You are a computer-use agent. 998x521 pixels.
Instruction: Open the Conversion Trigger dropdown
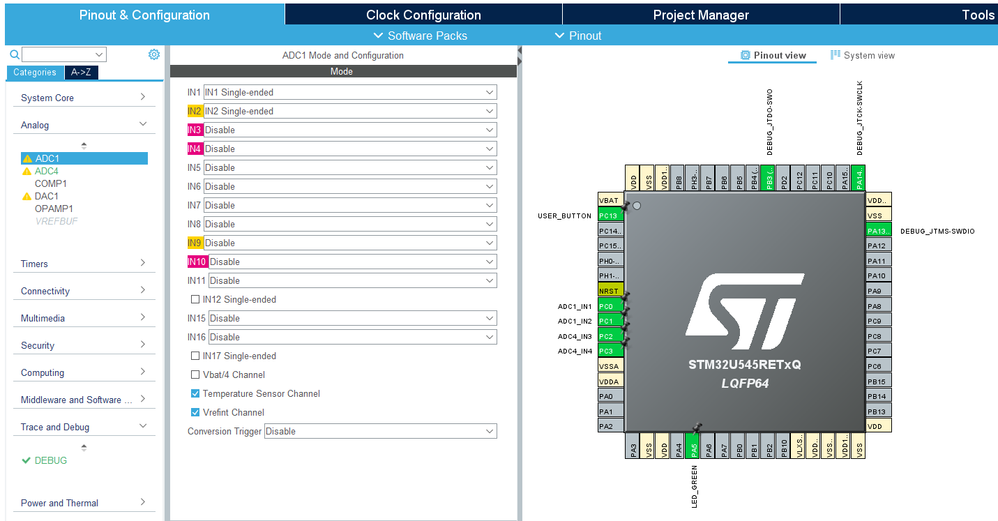(380, 432)
